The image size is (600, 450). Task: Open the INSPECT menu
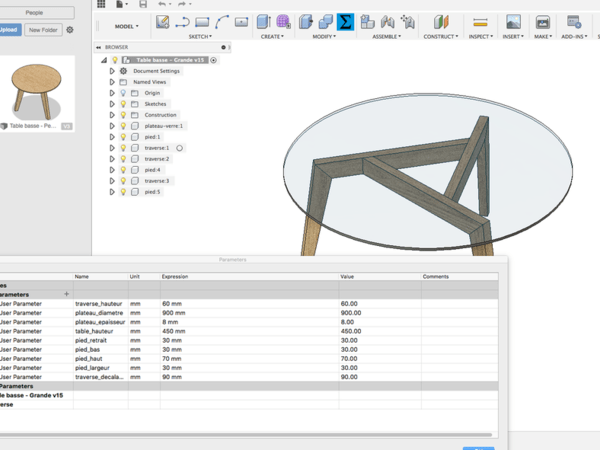coord(481,36)
